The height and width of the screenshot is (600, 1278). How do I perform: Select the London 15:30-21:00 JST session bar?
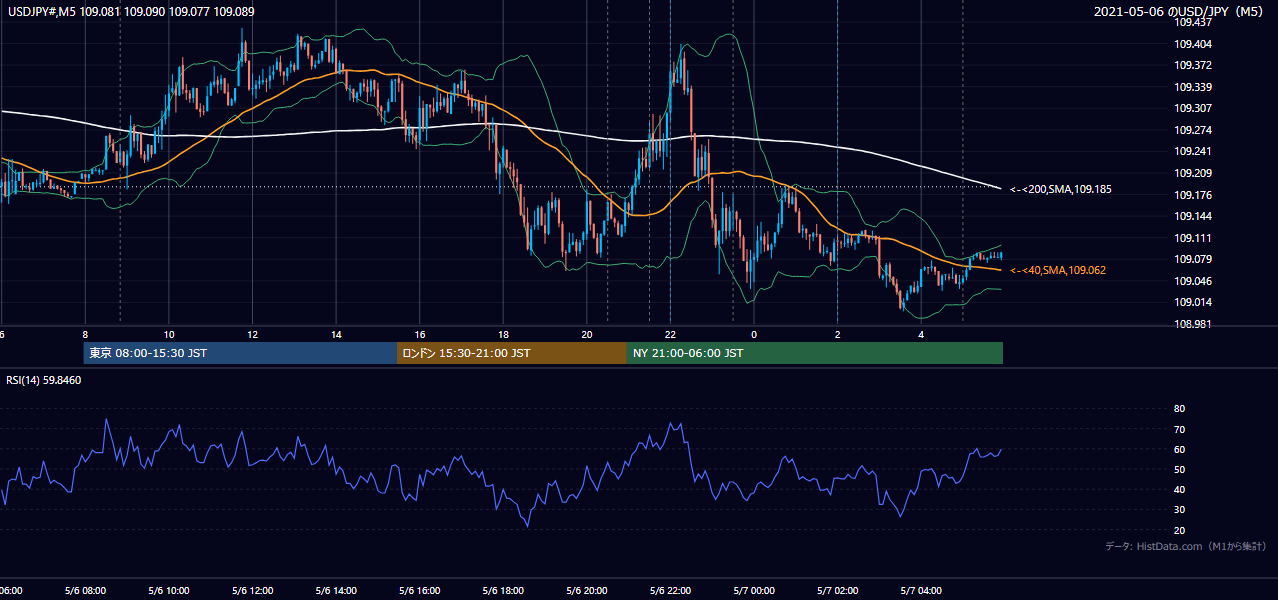tap(512, 353)
